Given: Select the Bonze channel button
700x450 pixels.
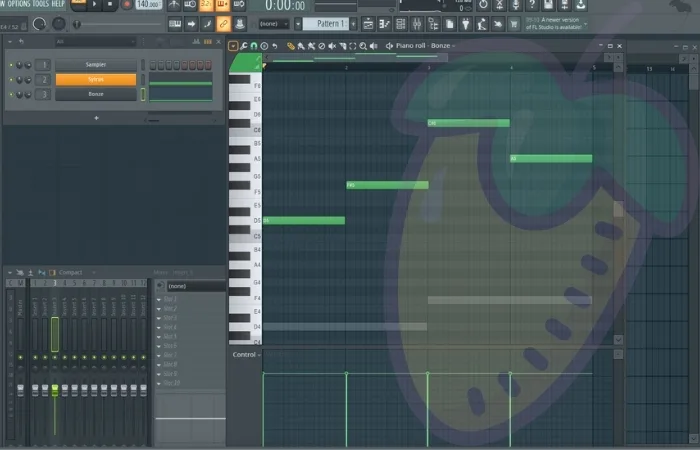Looking at the screenshot, I should pos(96,94).
